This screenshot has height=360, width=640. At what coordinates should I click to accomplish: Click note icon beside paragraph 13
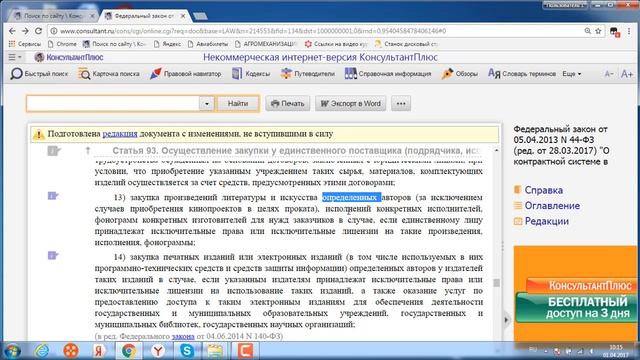pyautogui.click(x=53, y=196)
